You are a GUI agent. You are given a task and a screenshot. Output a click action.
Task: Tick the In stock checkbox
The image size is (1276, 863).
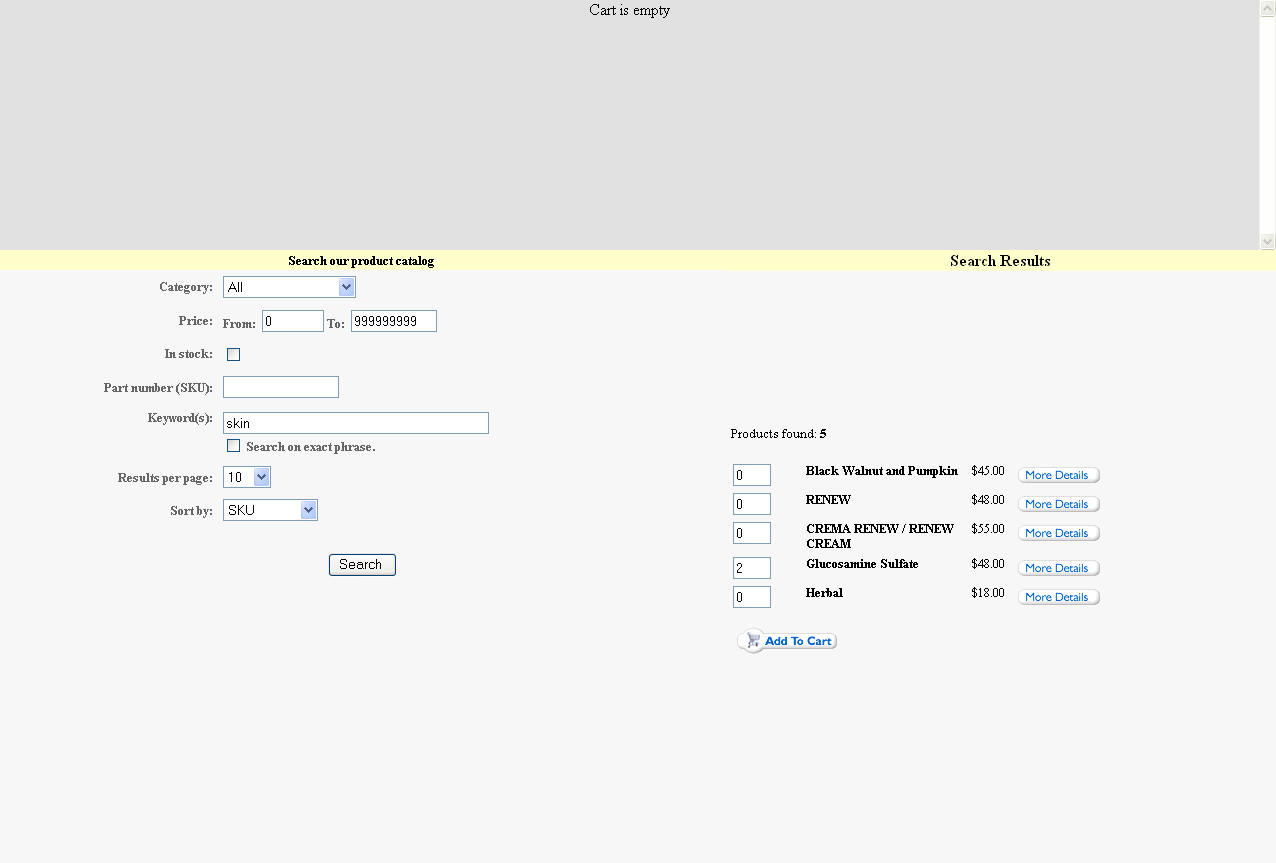[233, 354]
